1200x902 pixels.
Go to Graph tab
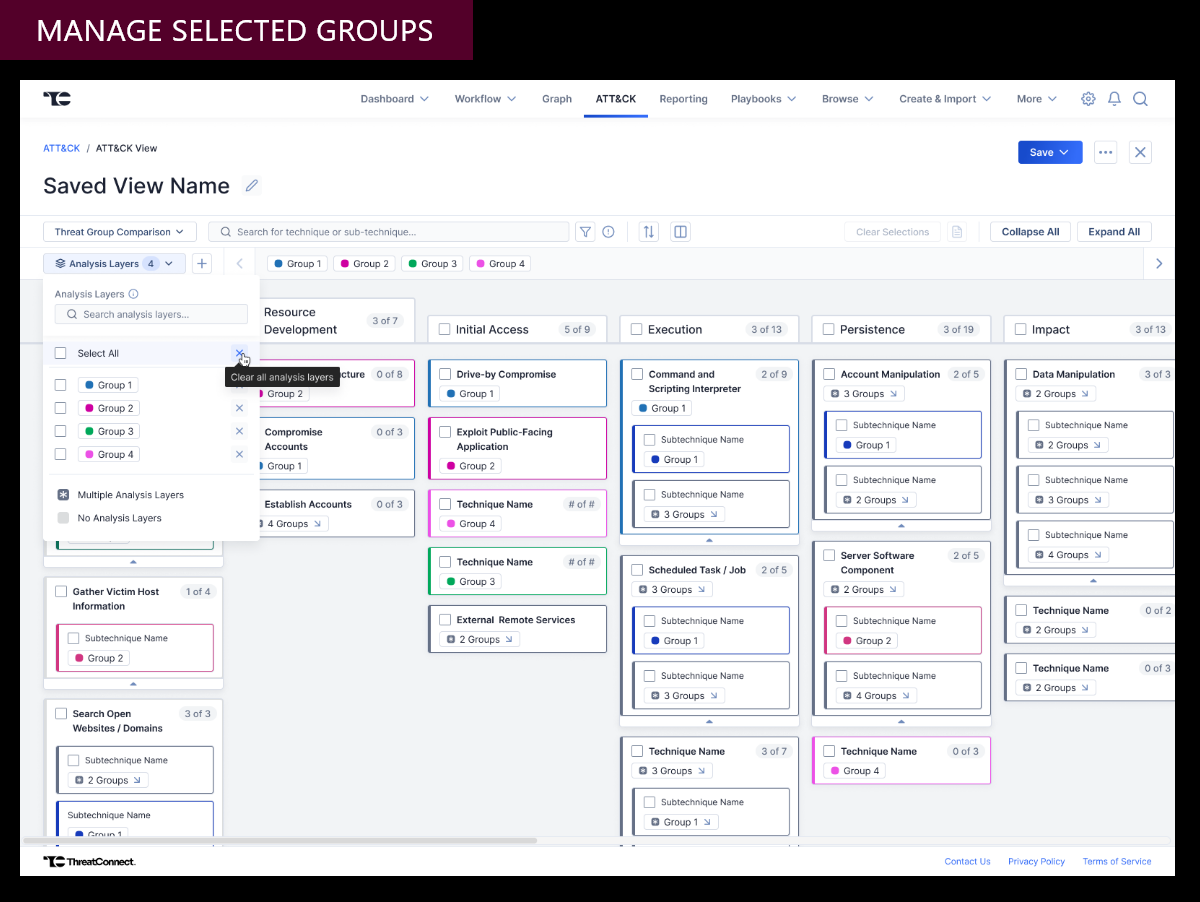(x=557, y=99)
